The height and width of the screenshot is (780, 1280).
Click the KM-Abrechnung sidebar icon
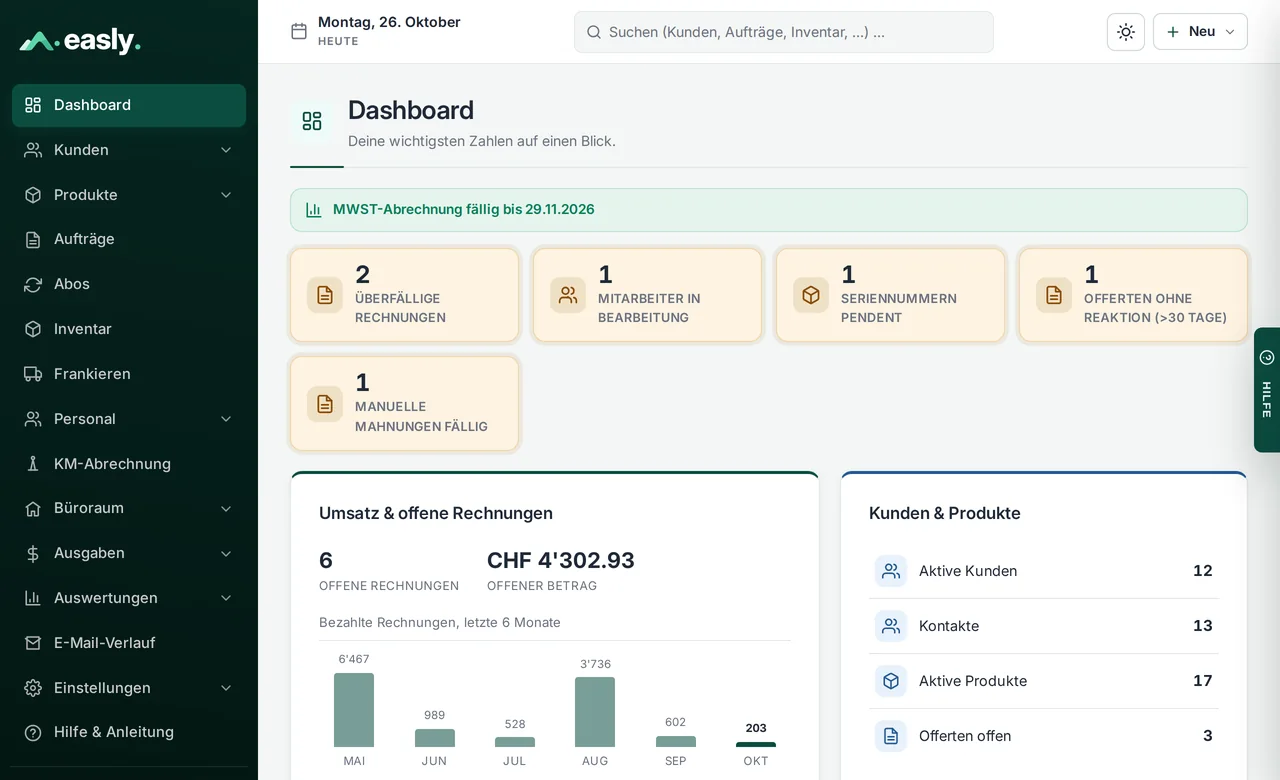33,464
